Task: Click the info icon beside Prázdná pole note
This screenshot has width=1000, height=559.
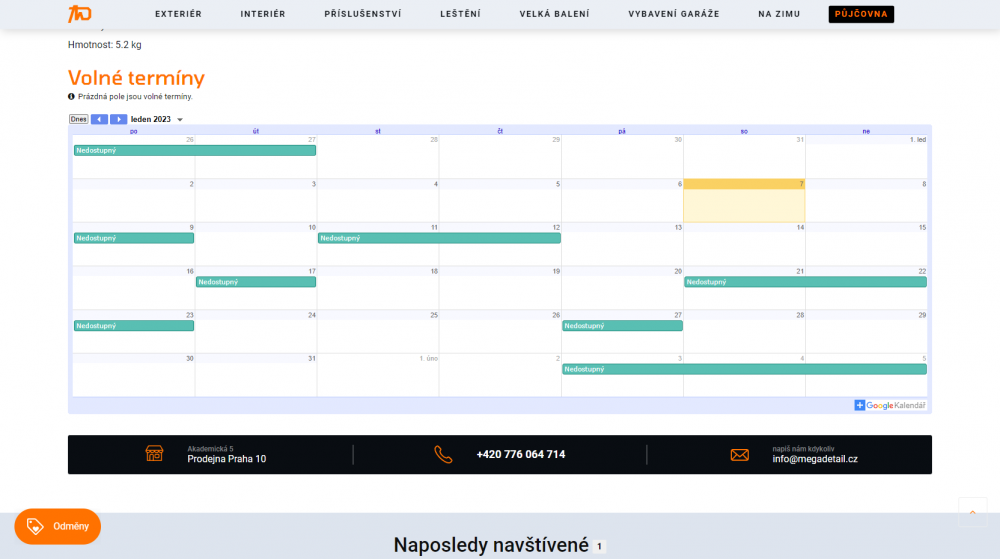Action: coord(71,97)
